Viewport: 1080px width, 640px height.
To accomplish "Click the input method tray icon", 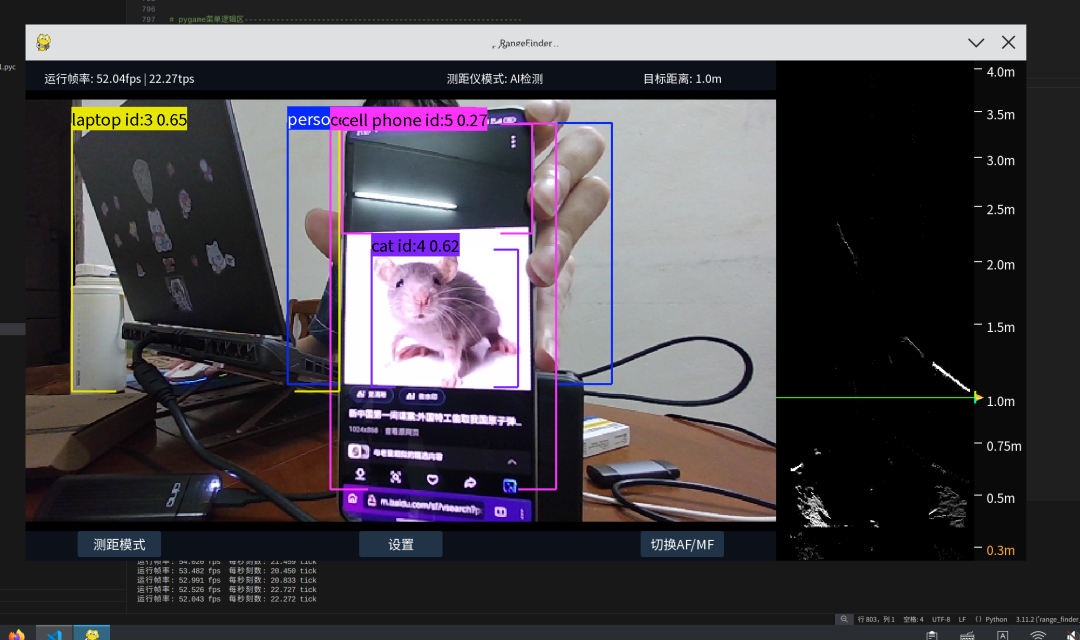I will pyautogui.click(x=1003, y=634).
